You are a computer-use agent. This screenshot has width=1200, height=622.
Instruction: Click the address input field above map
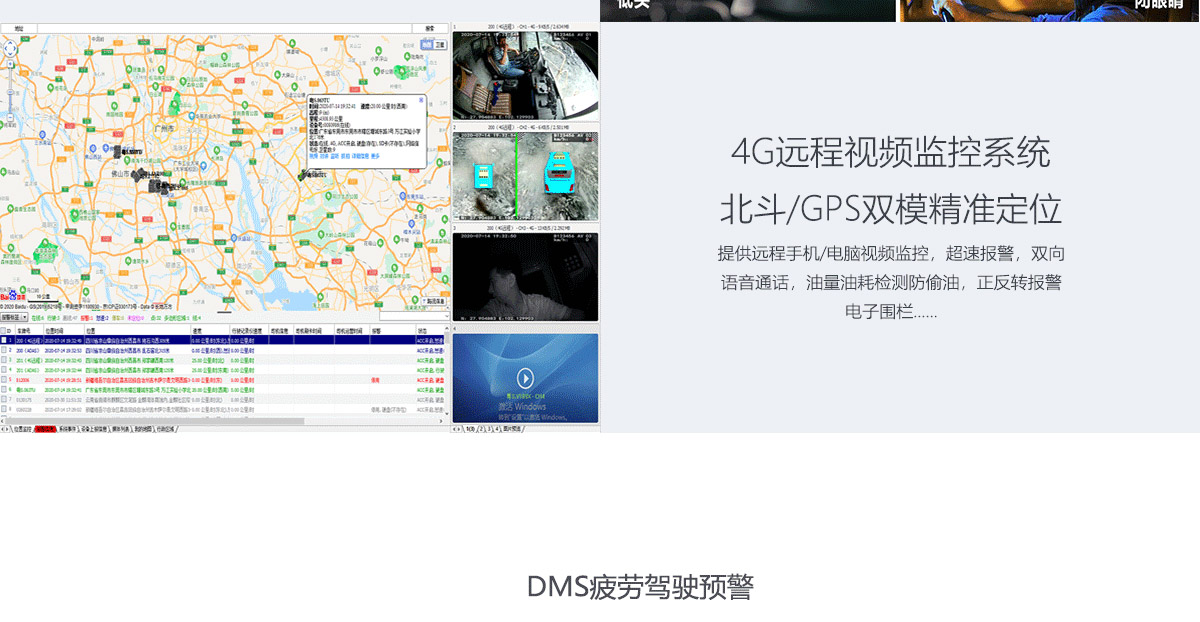(x=225, y=28)
